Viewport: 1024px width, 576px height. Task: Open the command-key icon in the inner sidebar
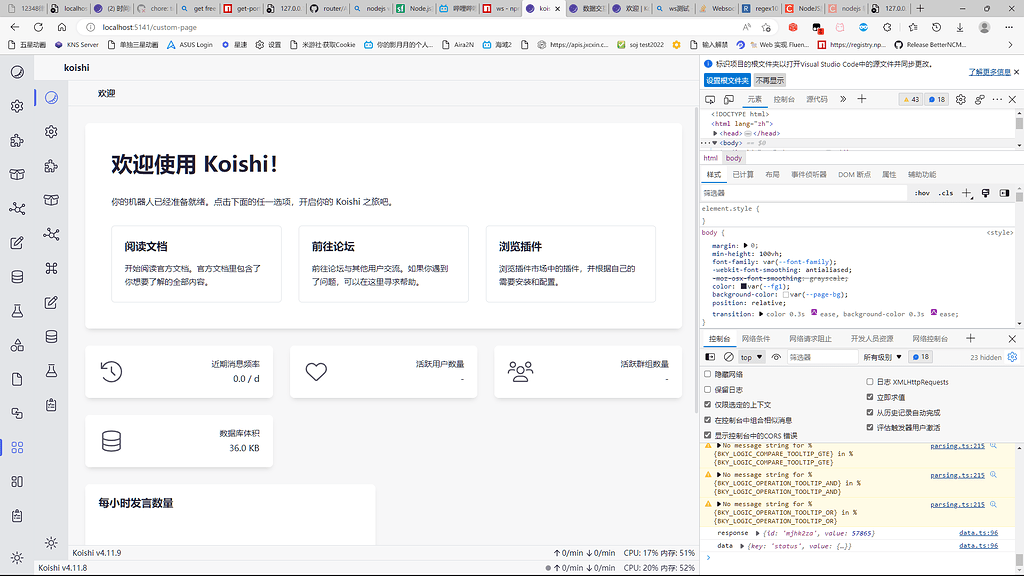point(51,268)
